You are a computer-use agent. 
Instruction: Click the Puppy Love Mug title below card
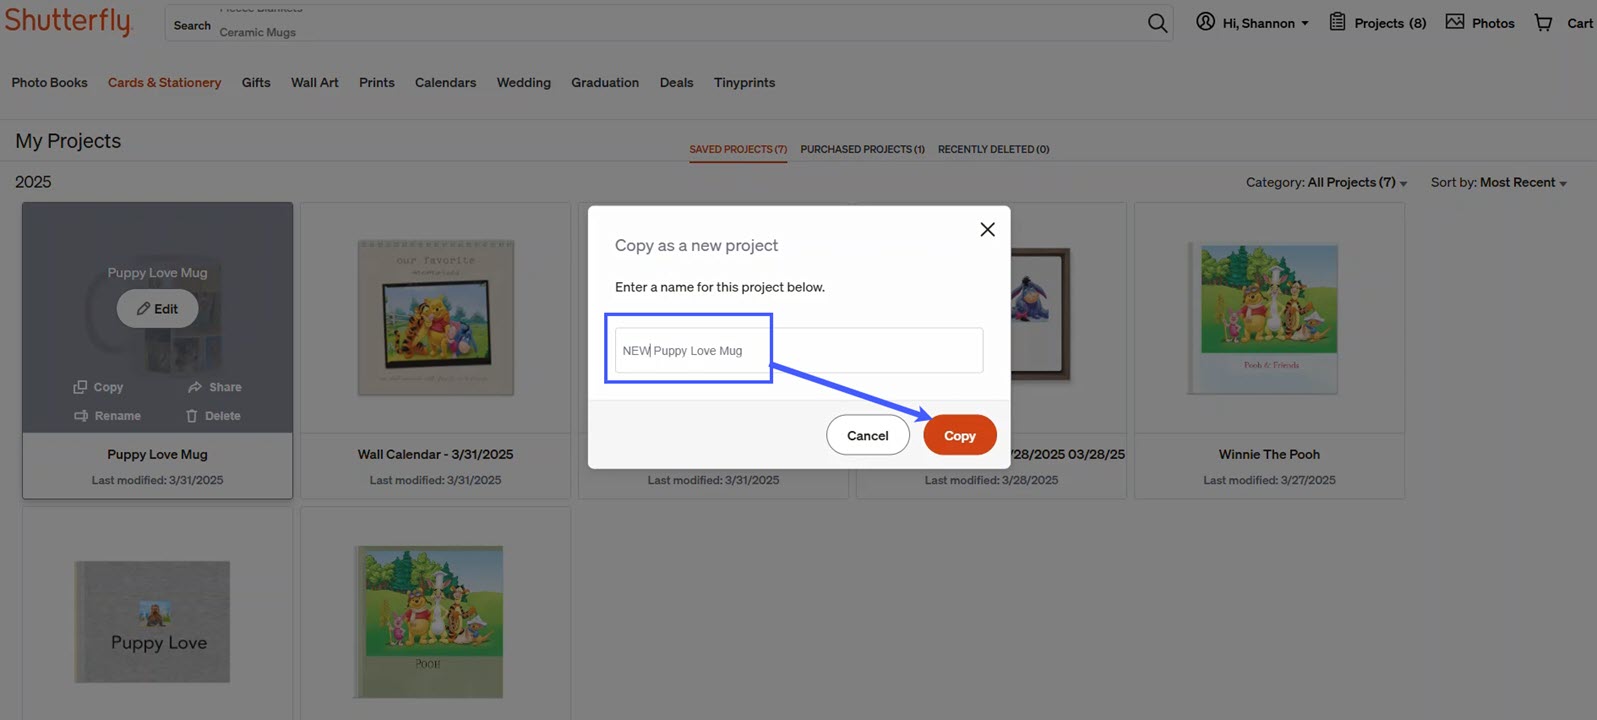coord(157,454)
